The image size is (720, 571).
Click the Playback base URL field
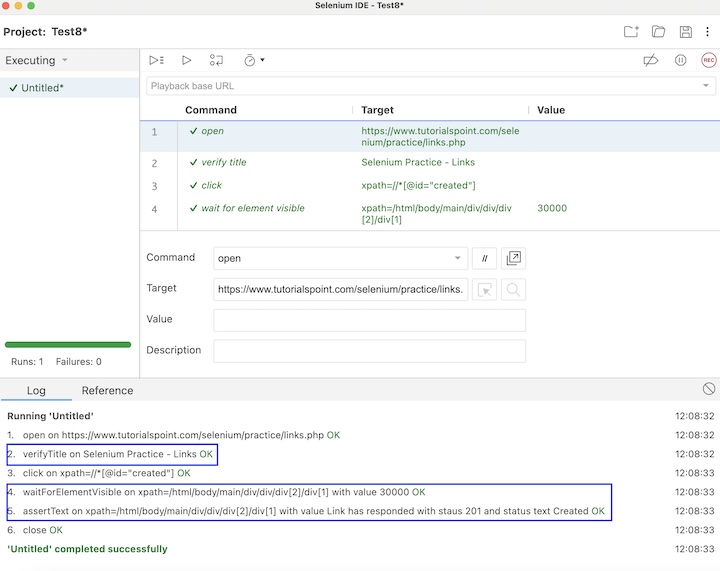431,86
